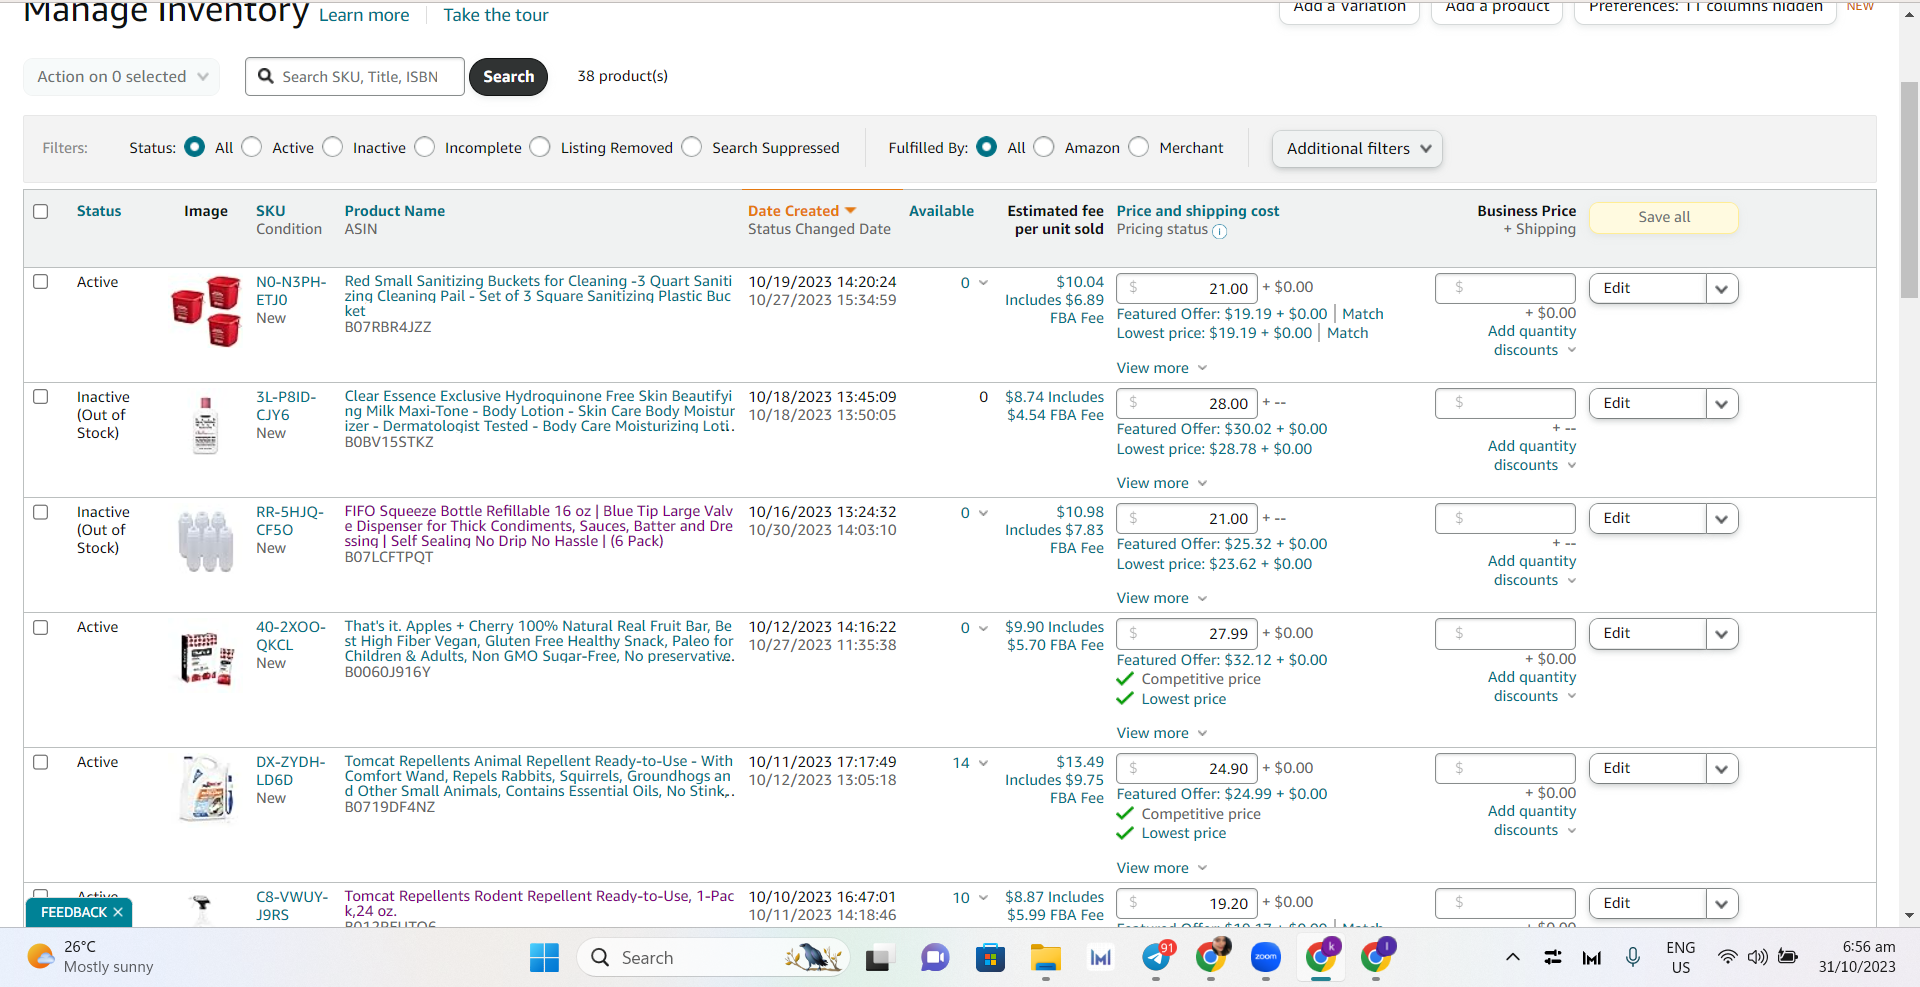
Task: Open the Take the tour link
Action: tap(496, 15)
